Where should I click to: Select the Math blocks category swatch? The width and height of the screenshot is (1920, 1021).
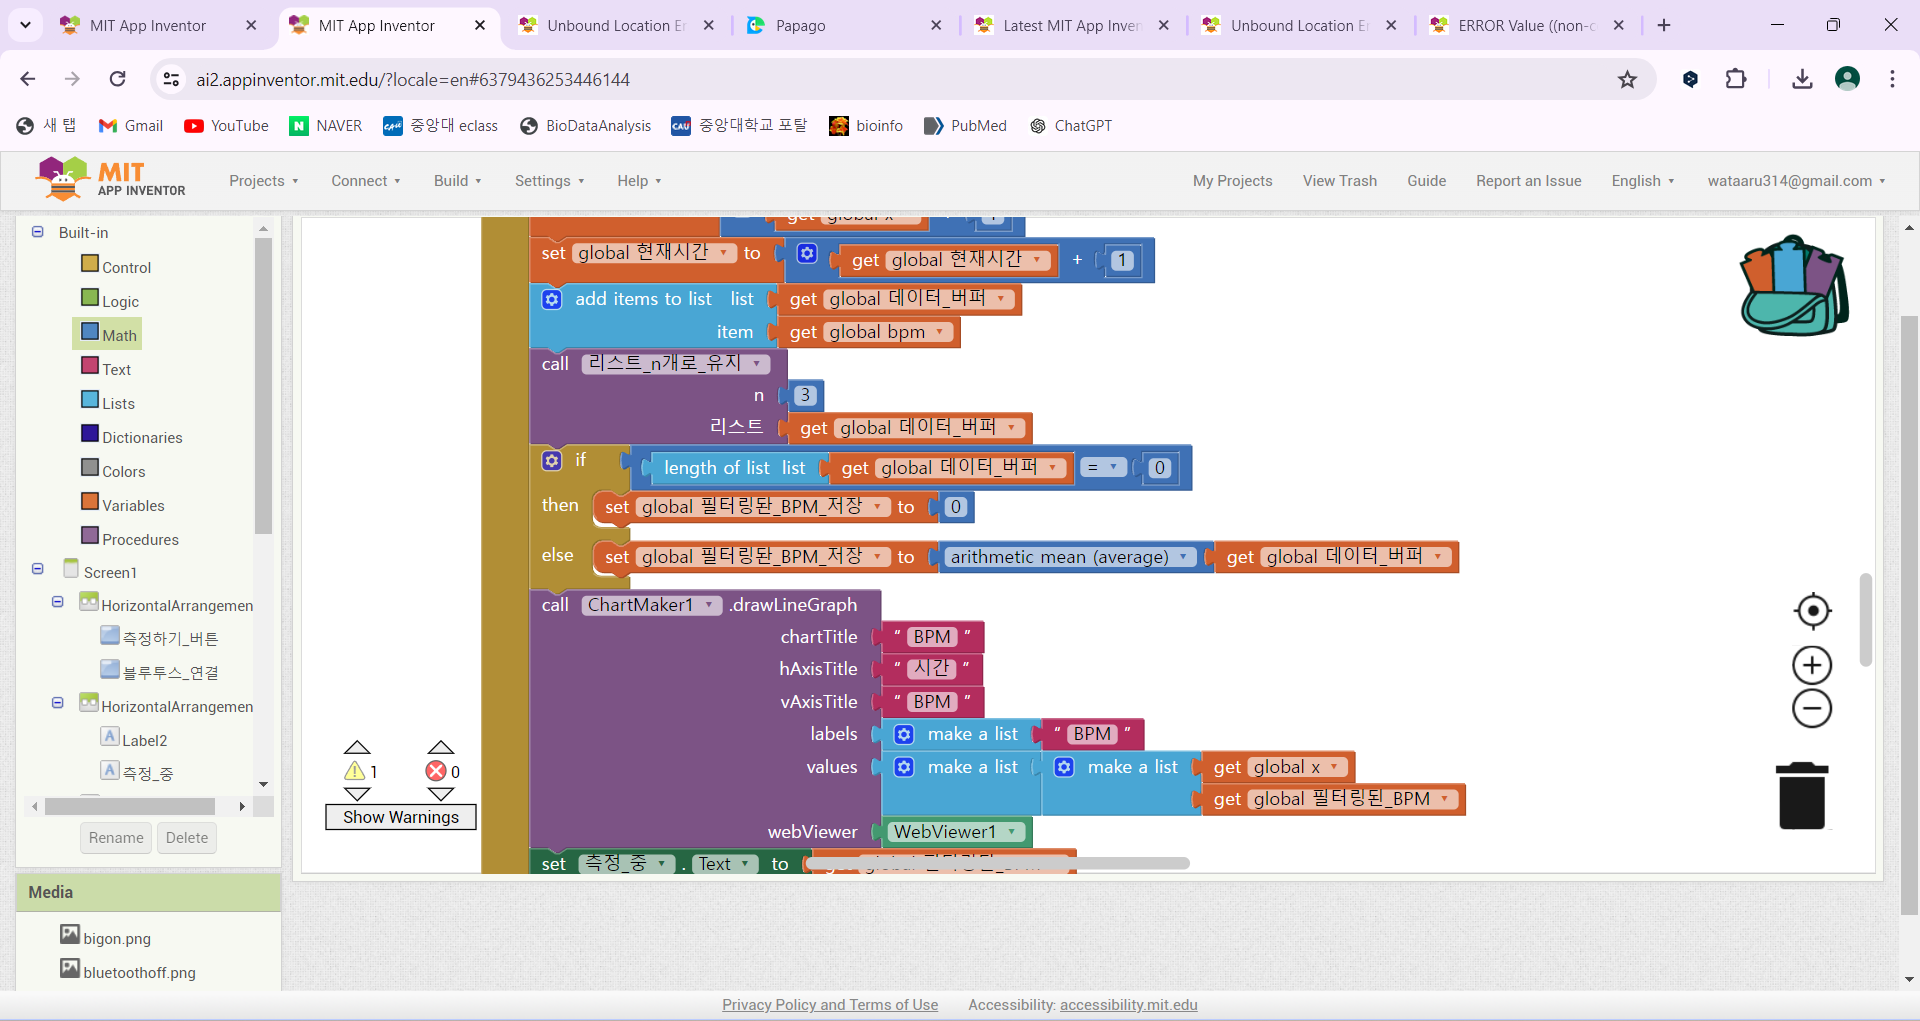click(x=90, y=332)
